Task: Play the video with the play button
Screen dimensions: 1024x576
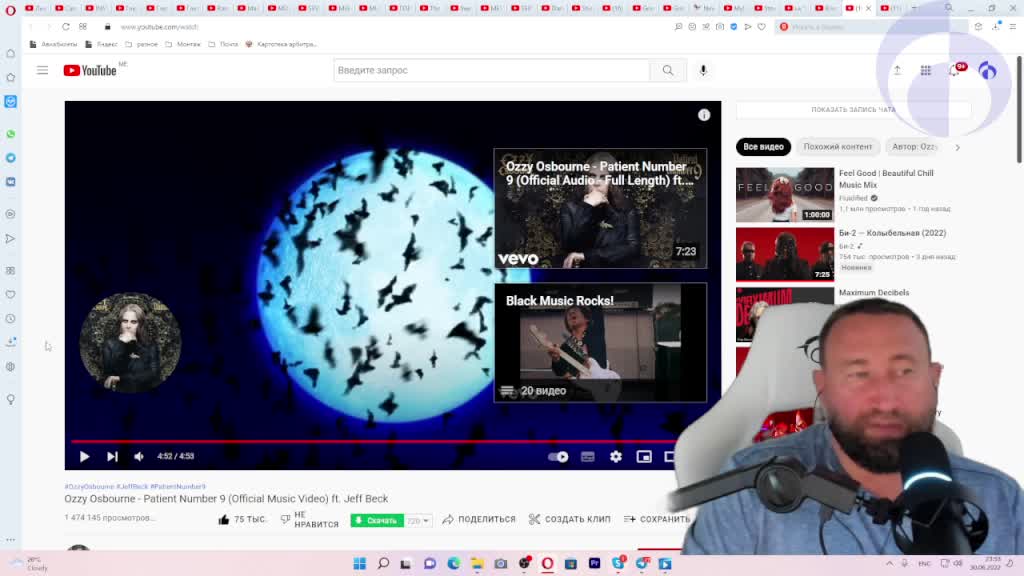Action: 84,456
